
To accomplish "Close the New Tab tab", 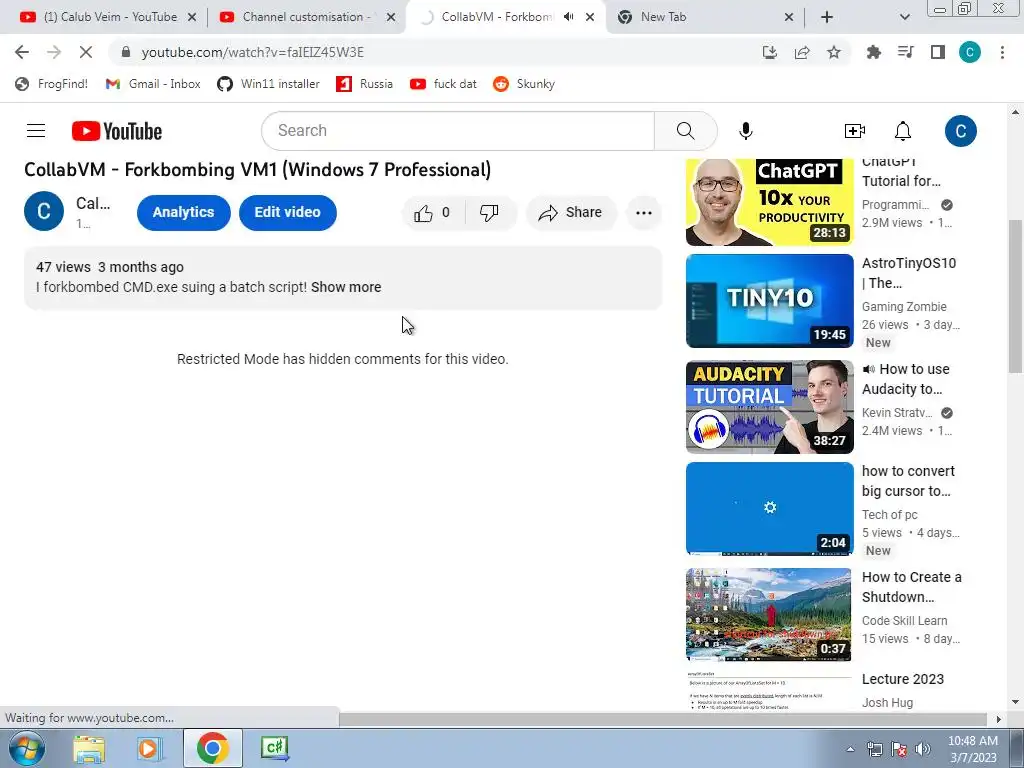I will click(789, 17).
